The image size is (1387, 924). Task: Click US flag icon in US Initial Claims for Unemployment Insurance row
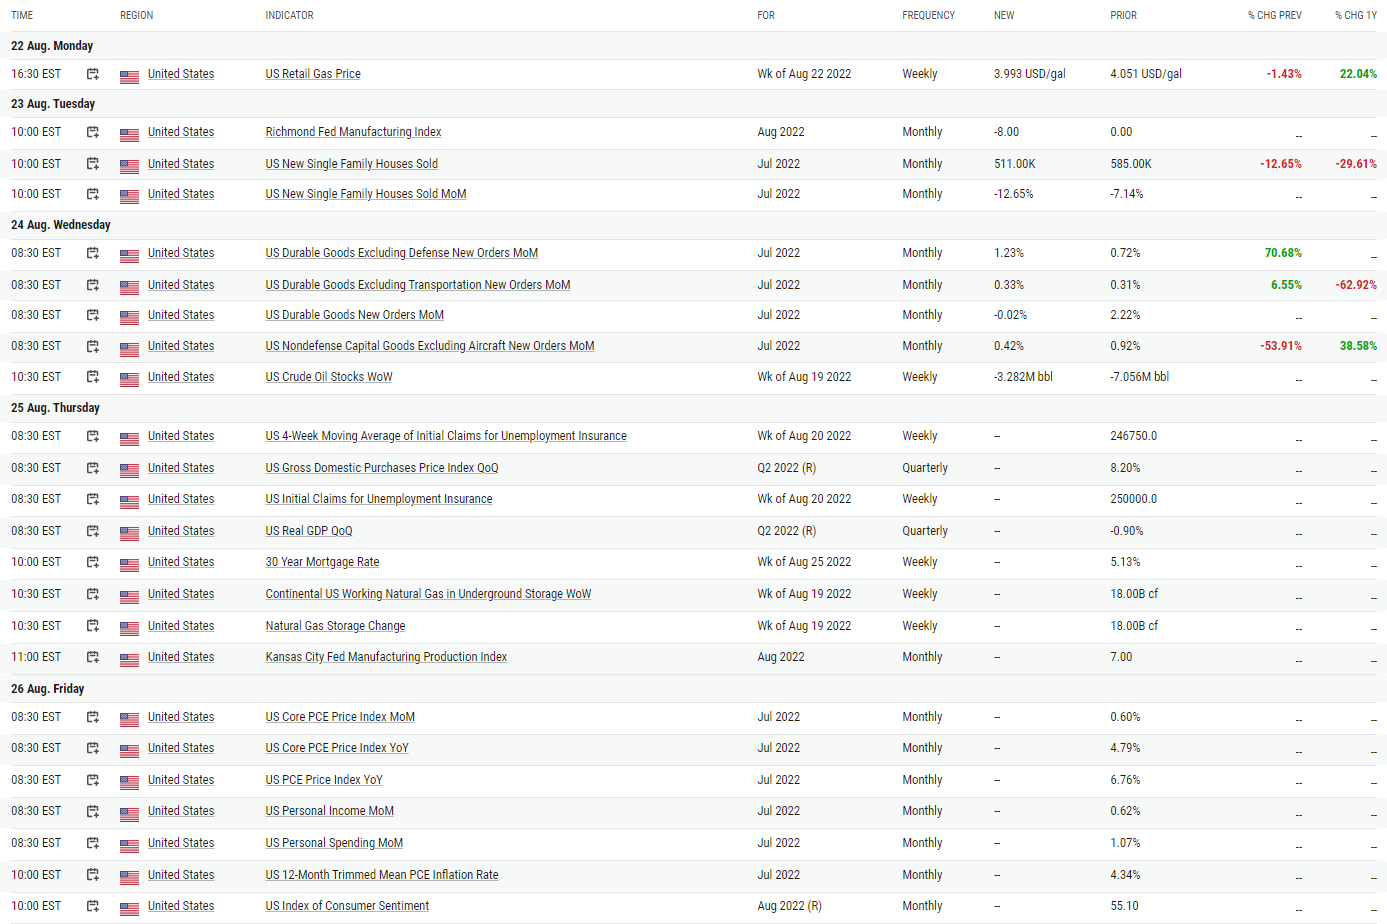click(x=129, y=501)
